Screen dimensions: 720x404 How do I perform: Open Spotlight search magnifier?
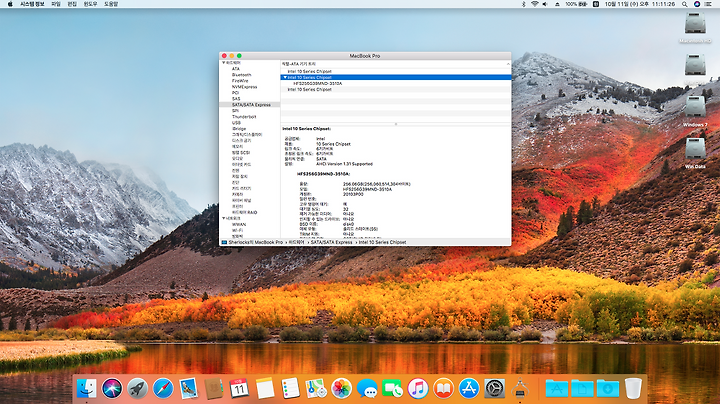point(684,4)
